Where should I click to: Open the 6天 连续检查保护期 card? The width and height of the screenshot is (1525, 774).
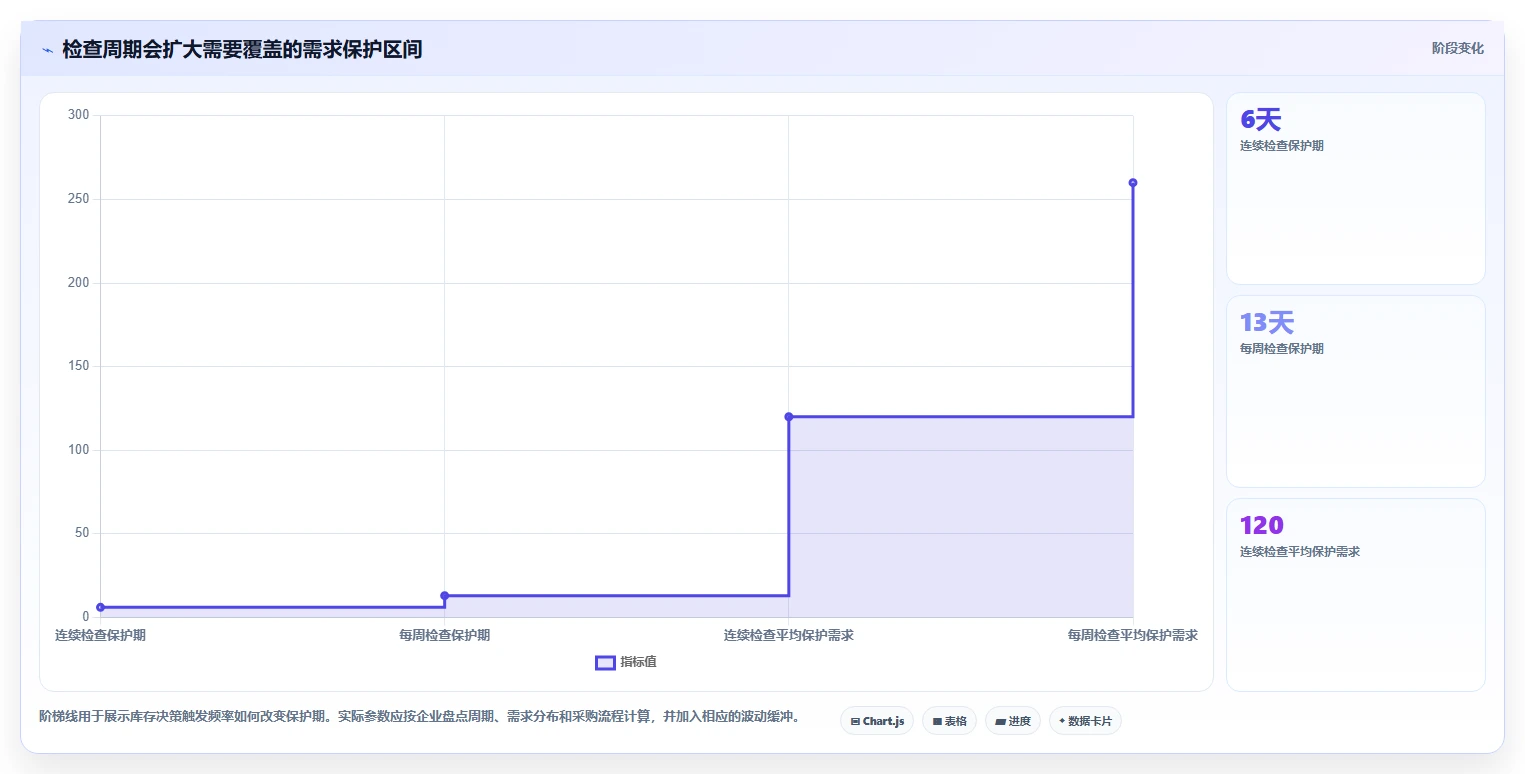pyautogui.click(x=1356, y=189)
